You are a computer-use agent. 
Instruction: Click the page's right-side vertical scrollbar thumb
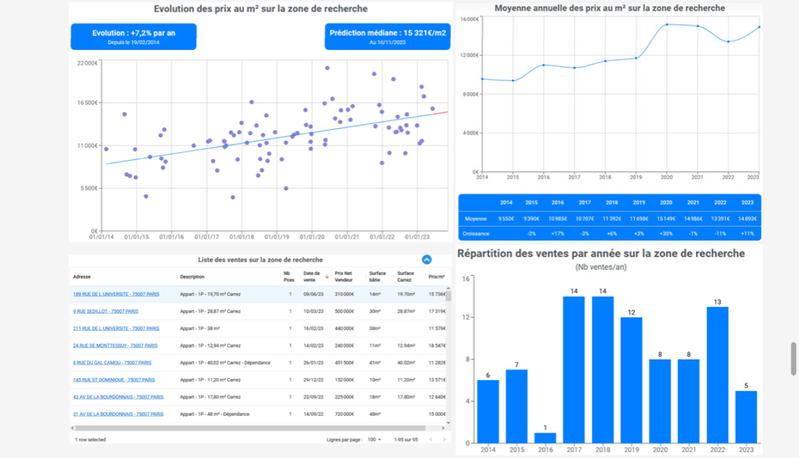pos(794,357)
